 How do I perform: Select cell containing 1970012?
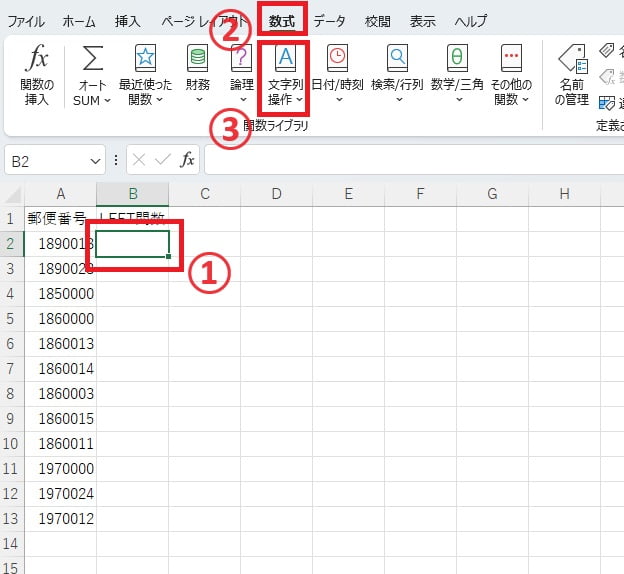pos(60,519)
